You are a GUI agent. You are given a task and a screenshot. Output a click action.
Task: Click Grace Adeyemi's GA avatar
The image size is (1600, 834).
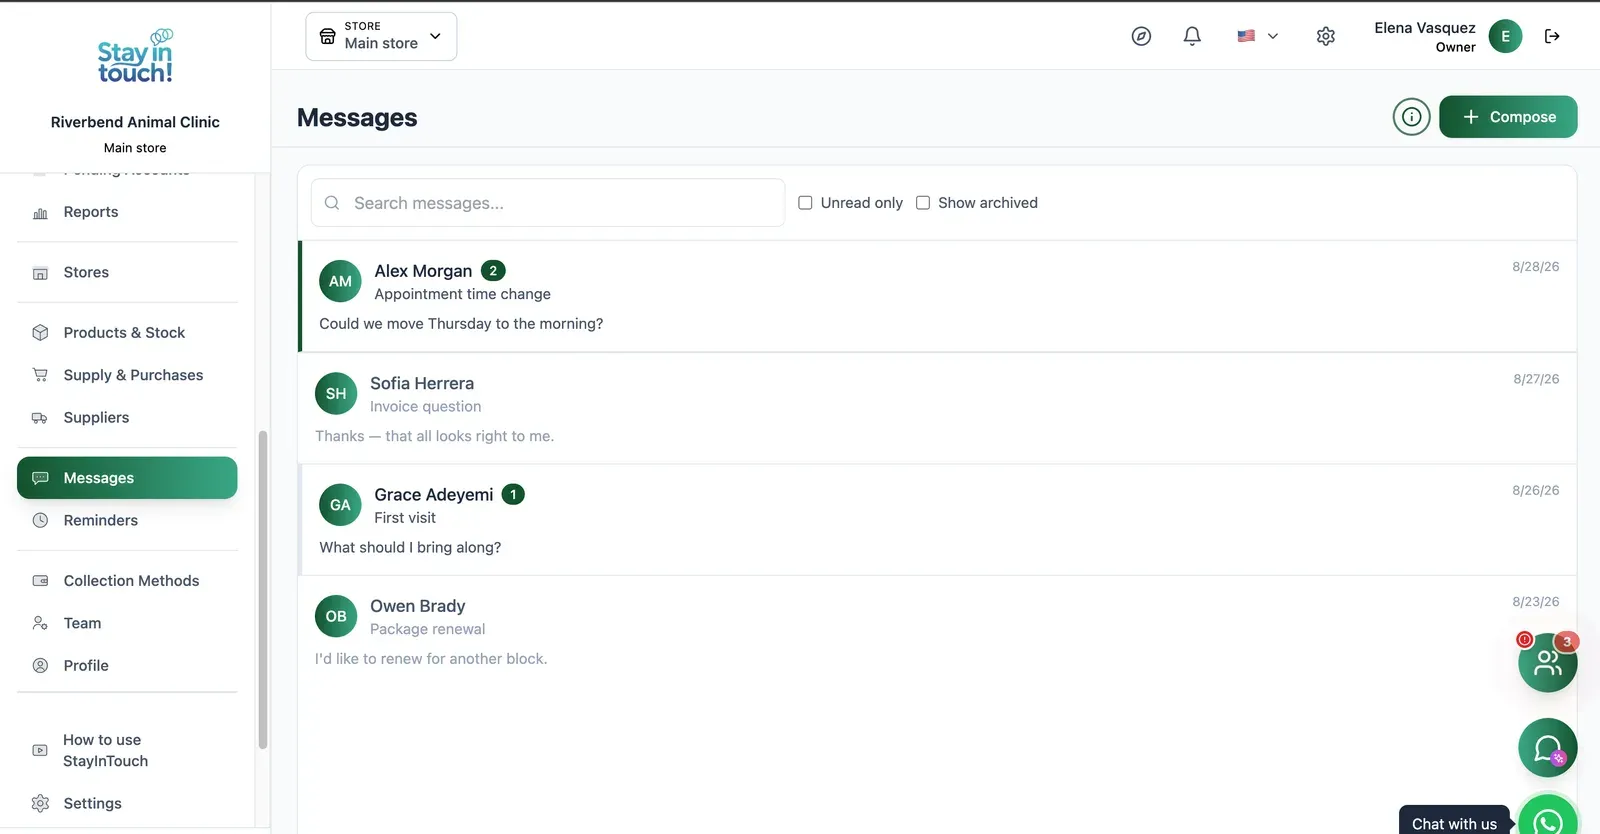tap(340, 505)
